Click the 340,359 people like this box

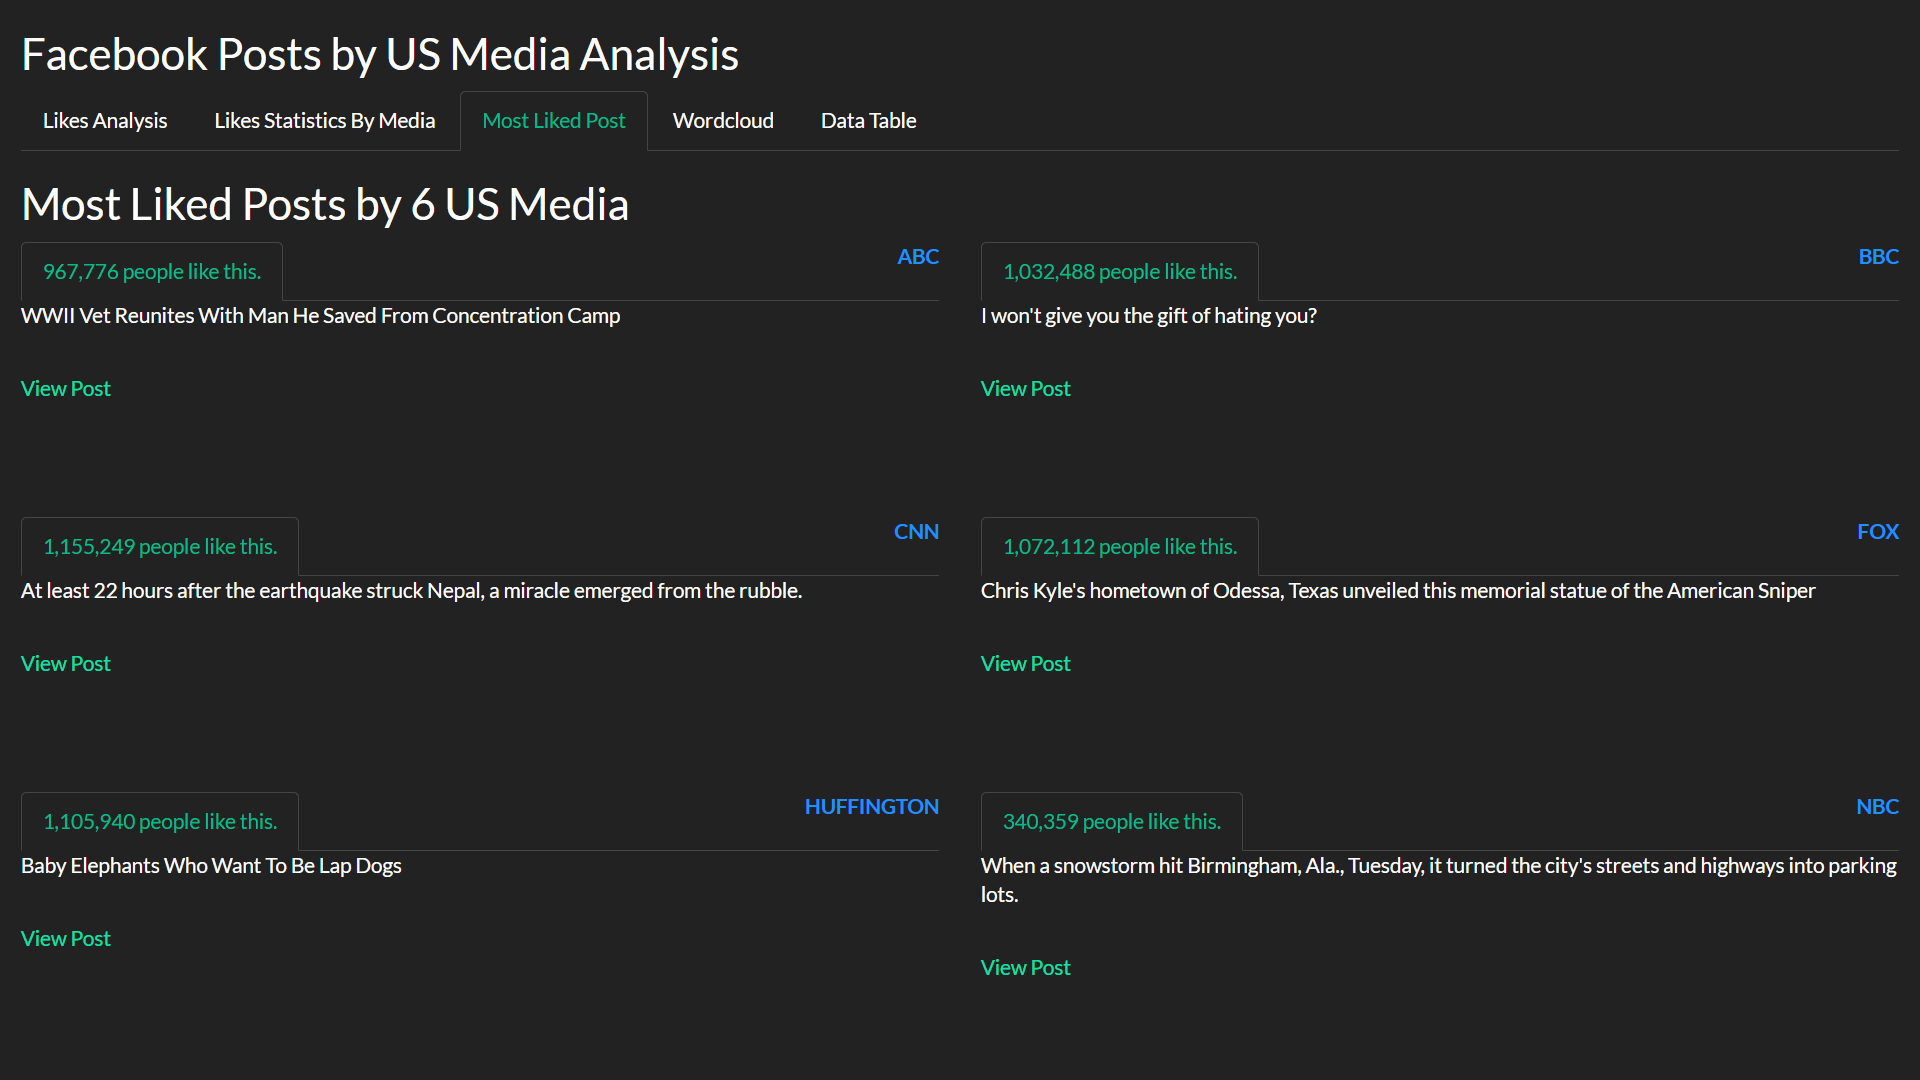click(x=1111, y=822)
